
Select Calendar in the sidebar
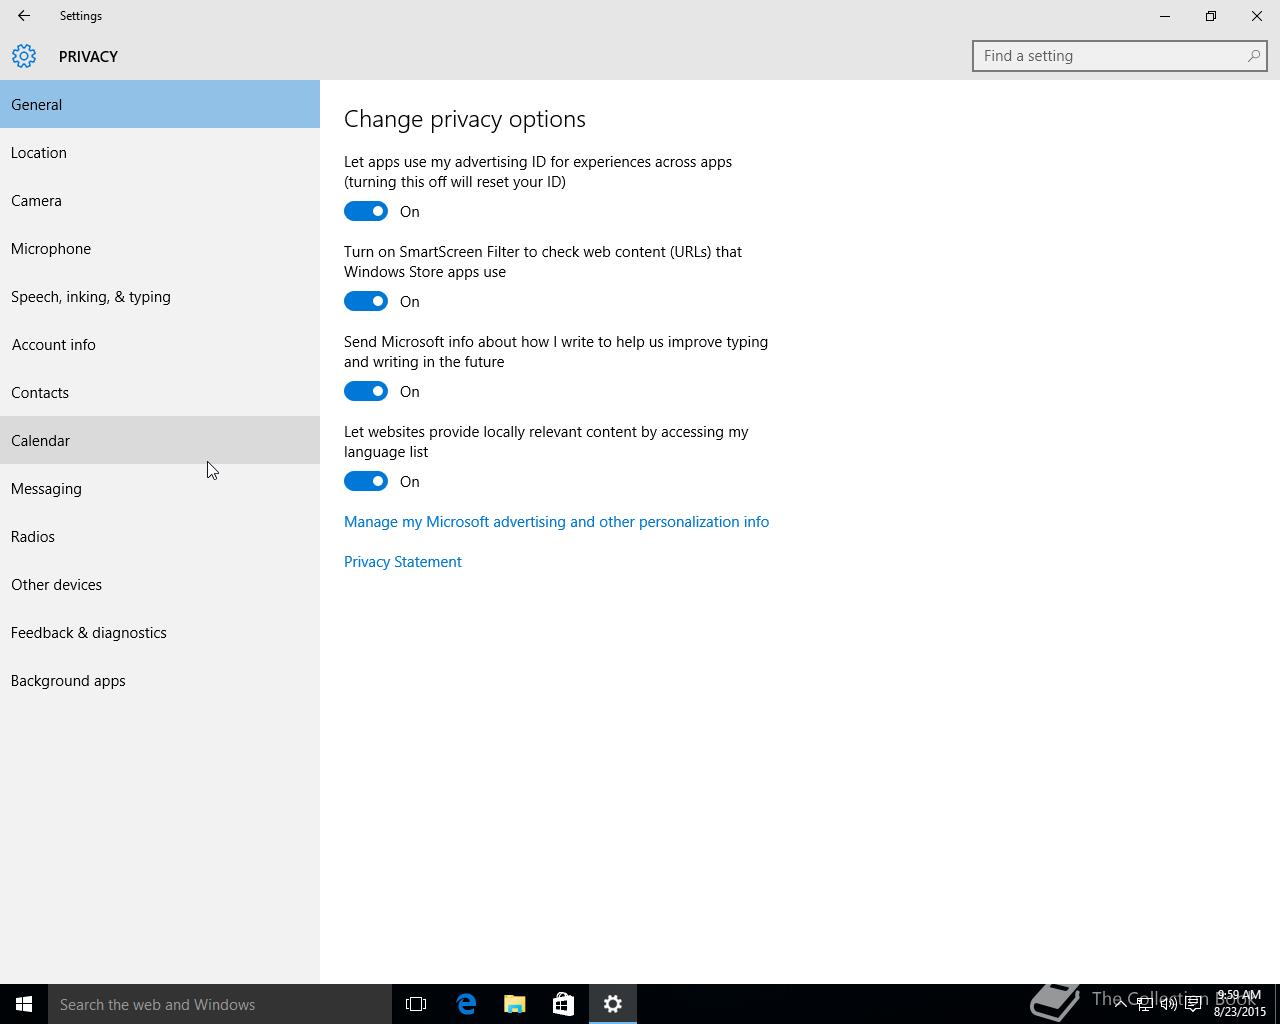coord(160,440)
